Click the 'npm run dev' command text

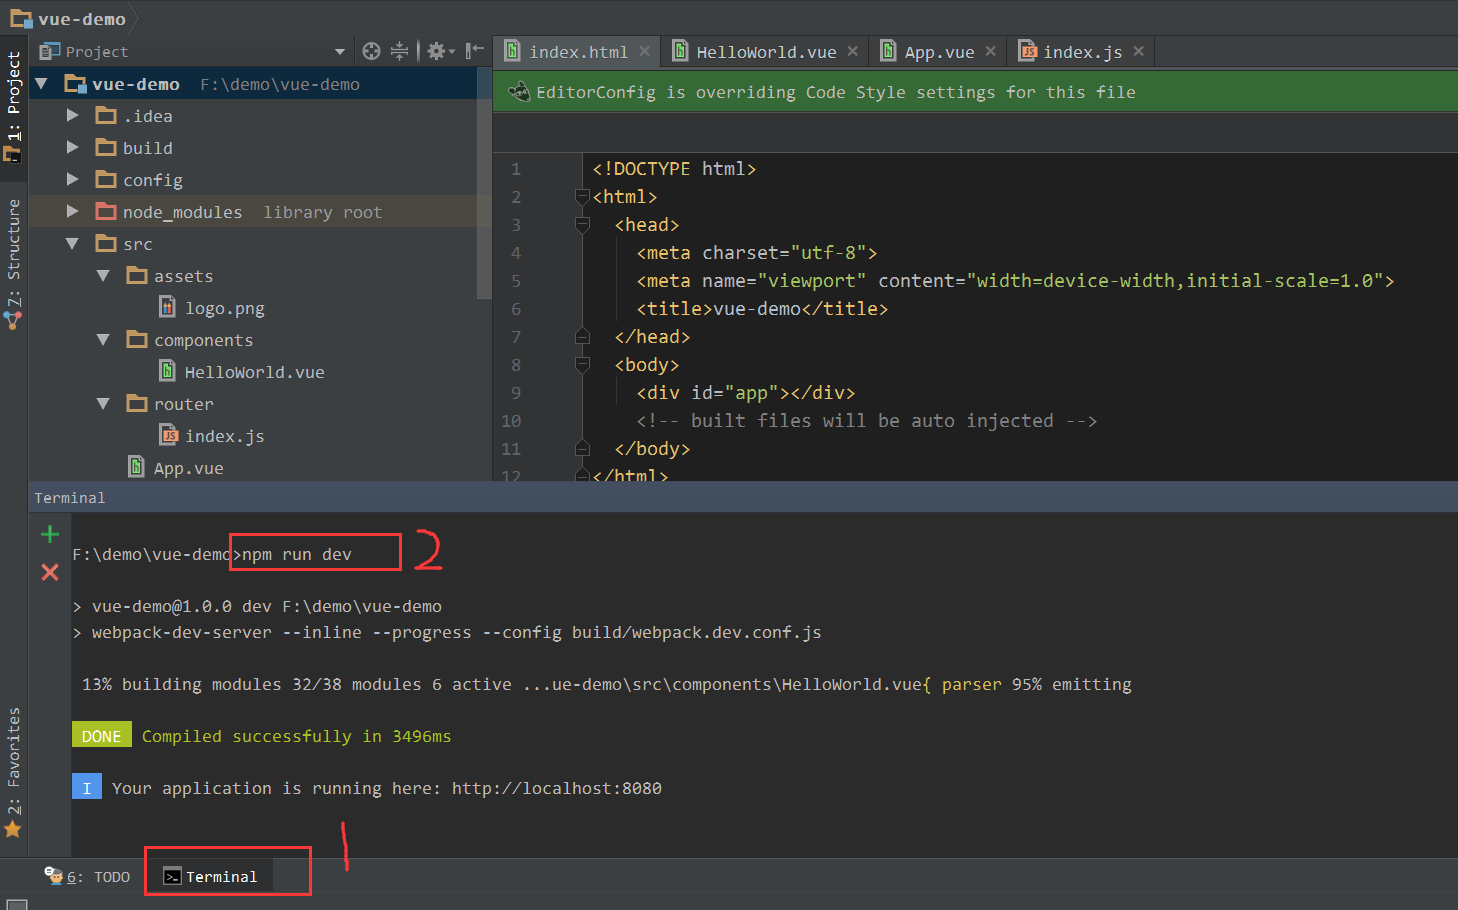click(297, 554)
